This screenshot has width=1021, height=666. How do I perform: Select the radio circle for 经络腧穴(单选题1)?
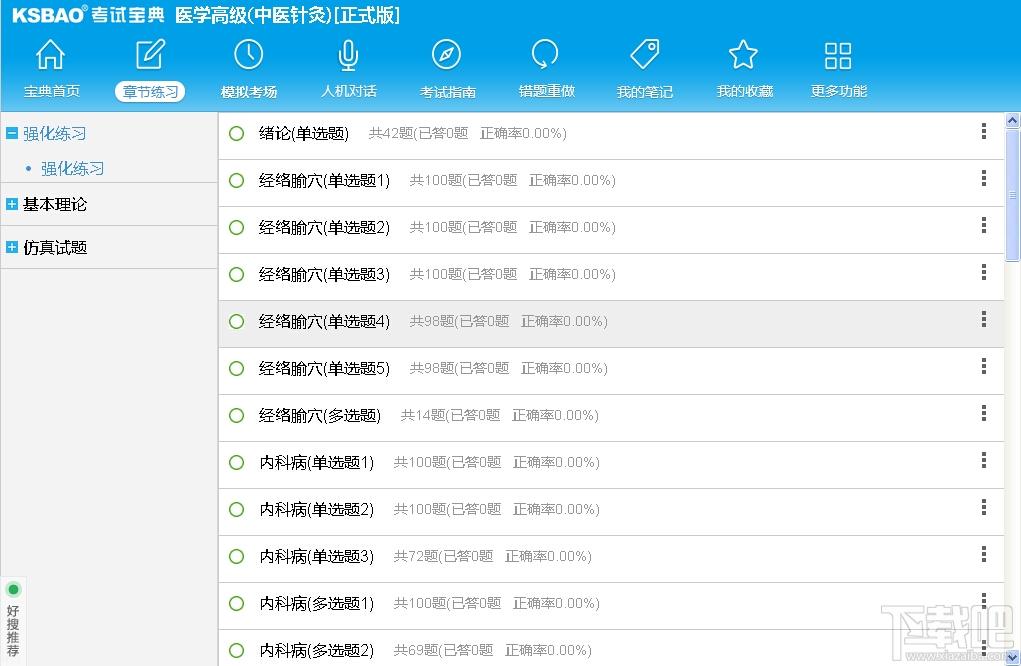[x=236, y=180]
